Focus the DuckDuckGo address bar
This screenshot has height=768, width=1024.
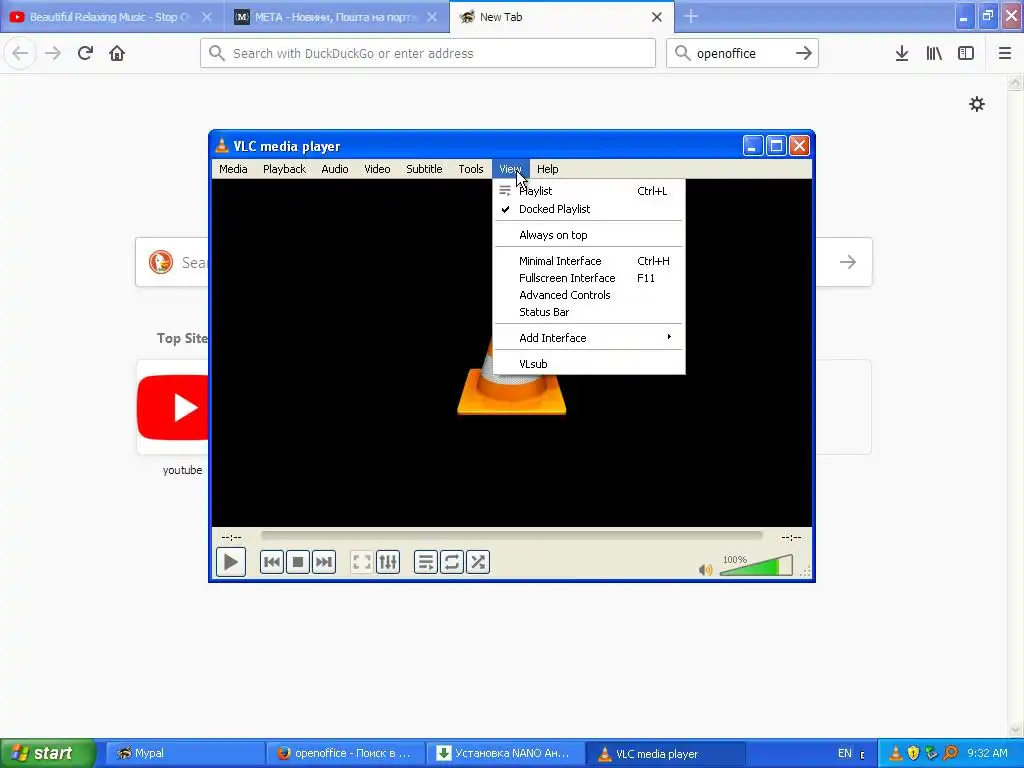point(428,53)
